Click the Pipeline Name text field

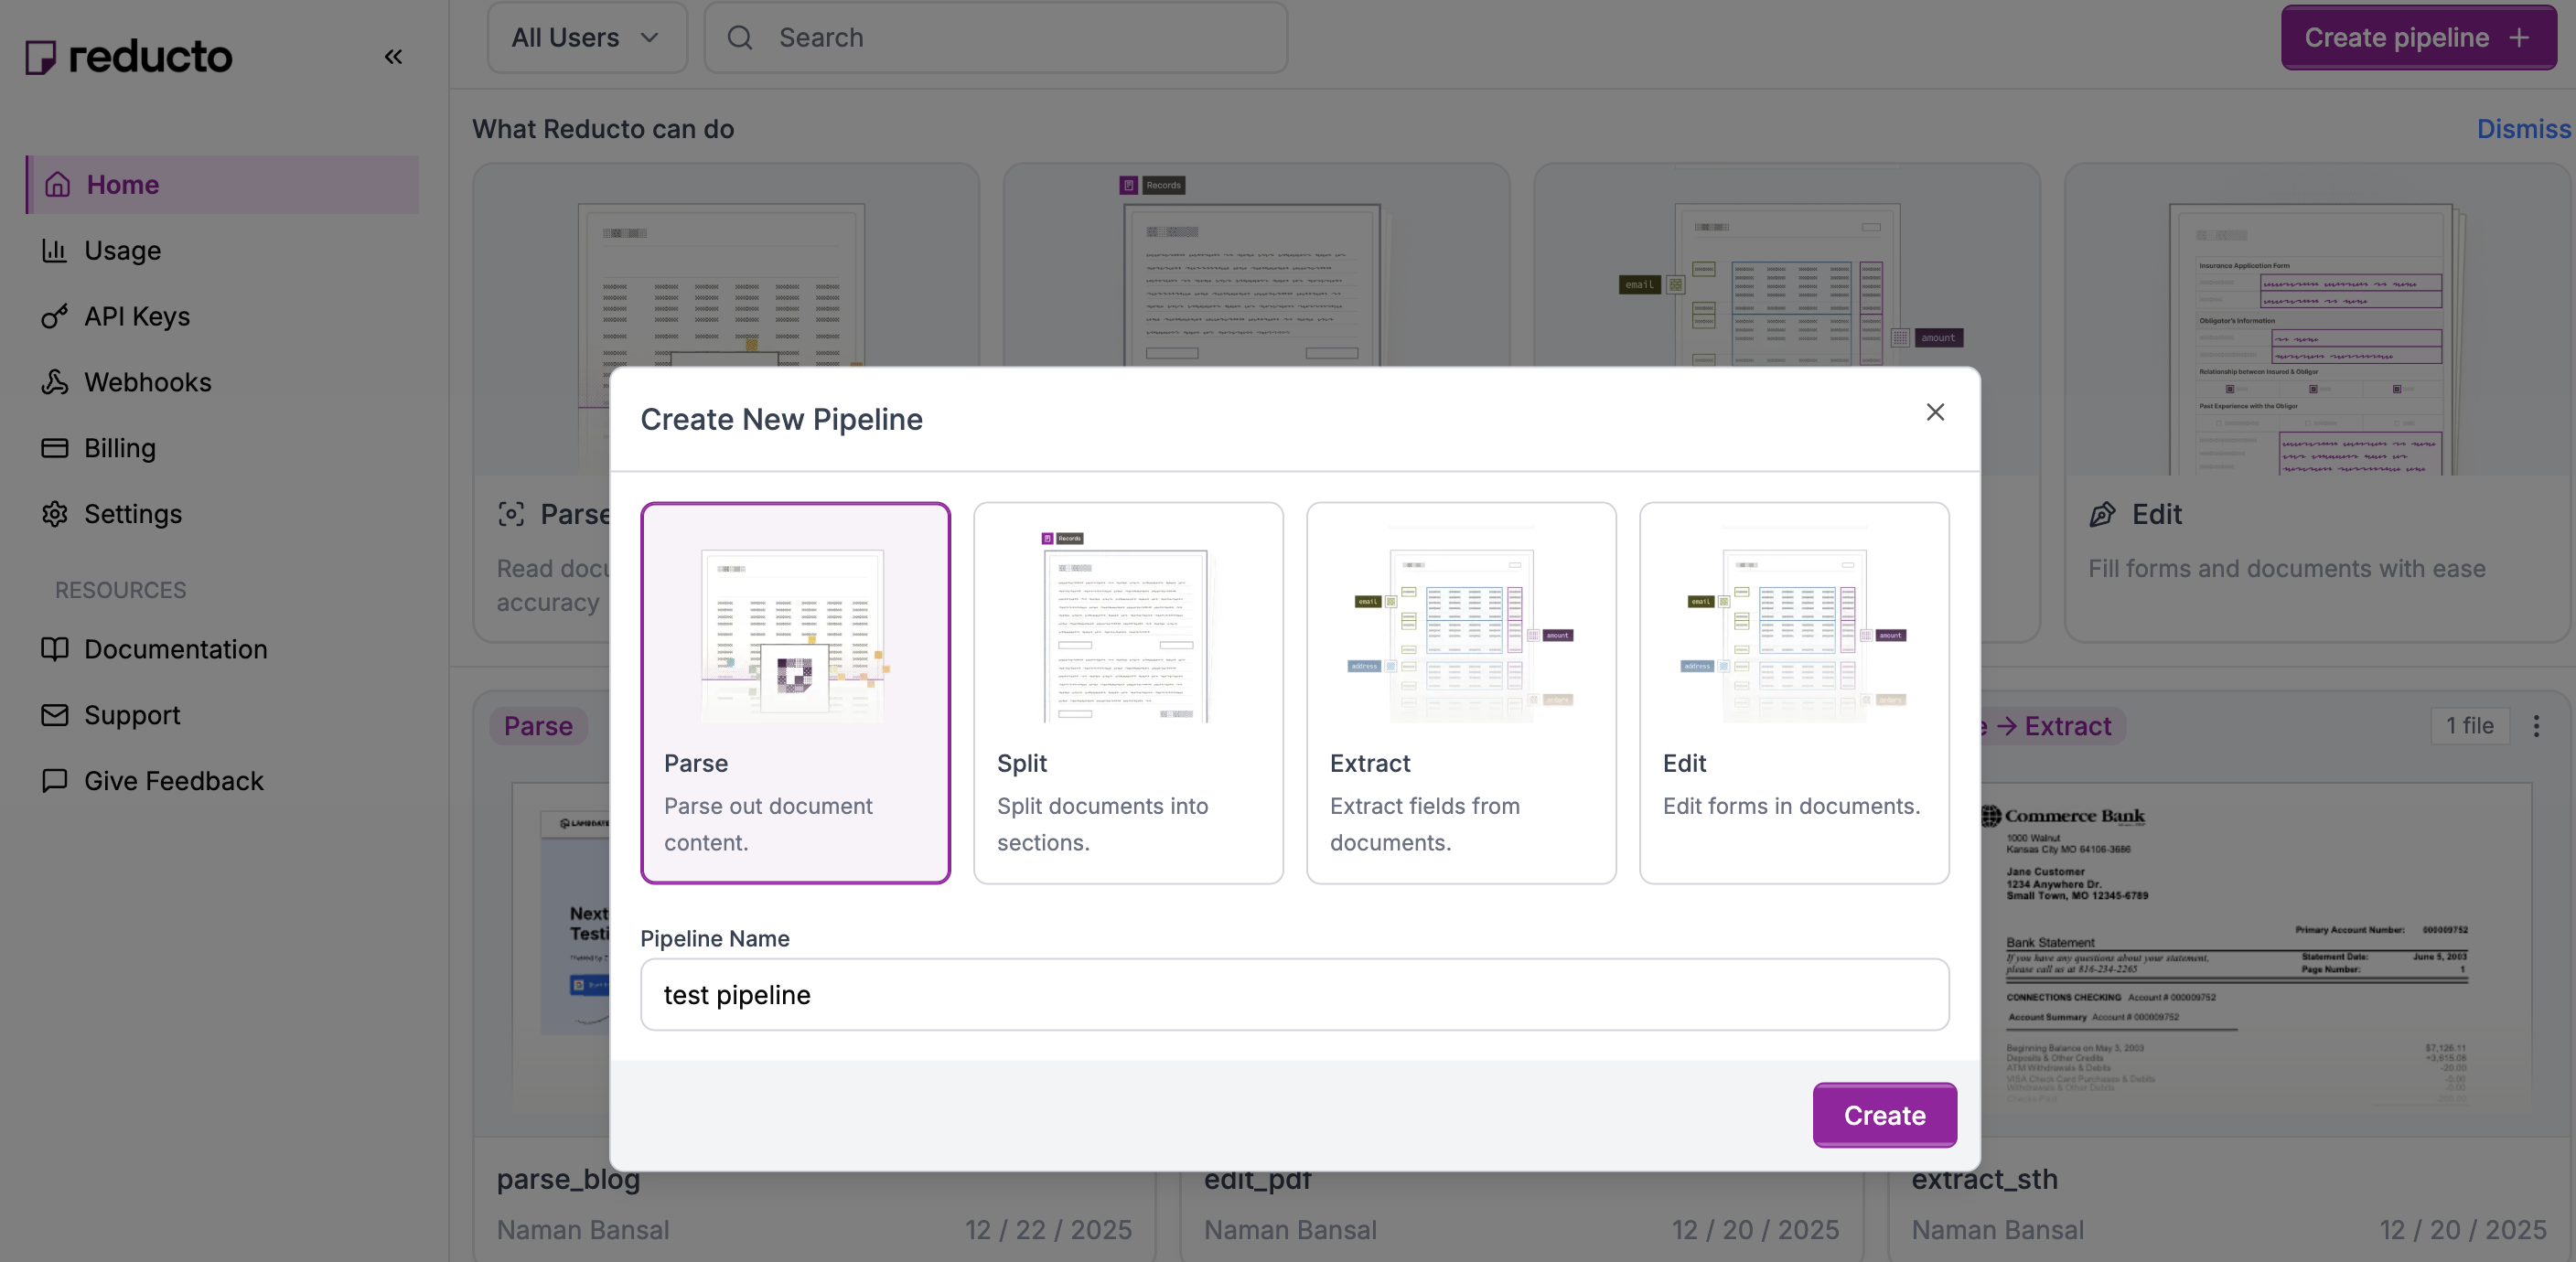tap(1294, 994)
